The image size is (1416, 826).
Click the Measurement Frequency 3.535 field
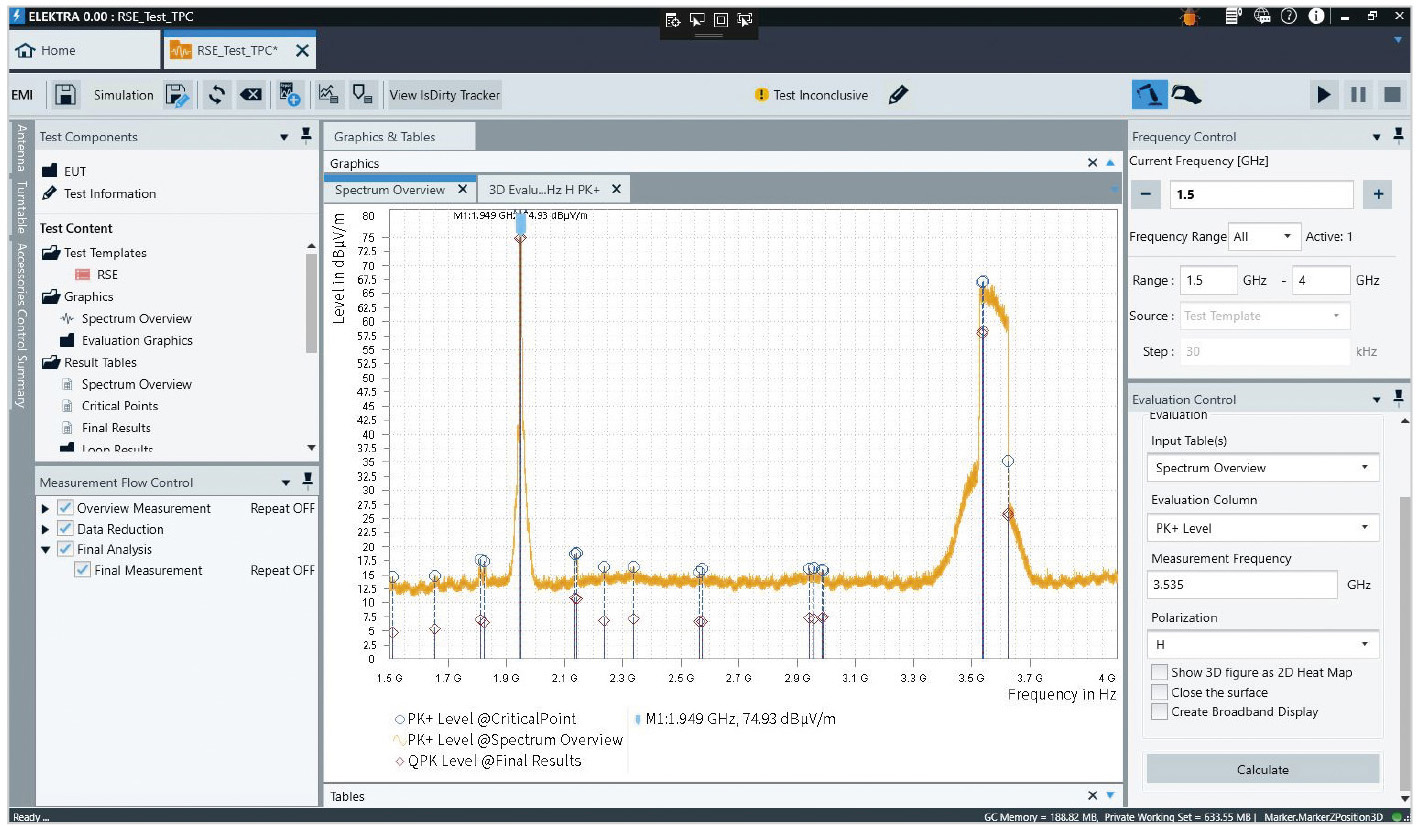(x=1242, y=585)
